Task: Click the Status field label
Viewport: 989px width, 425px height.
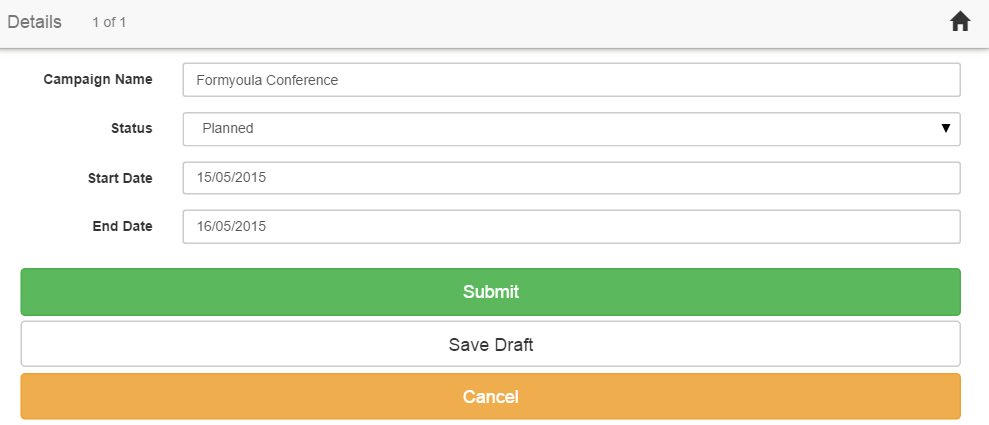Action: [131, 128]
